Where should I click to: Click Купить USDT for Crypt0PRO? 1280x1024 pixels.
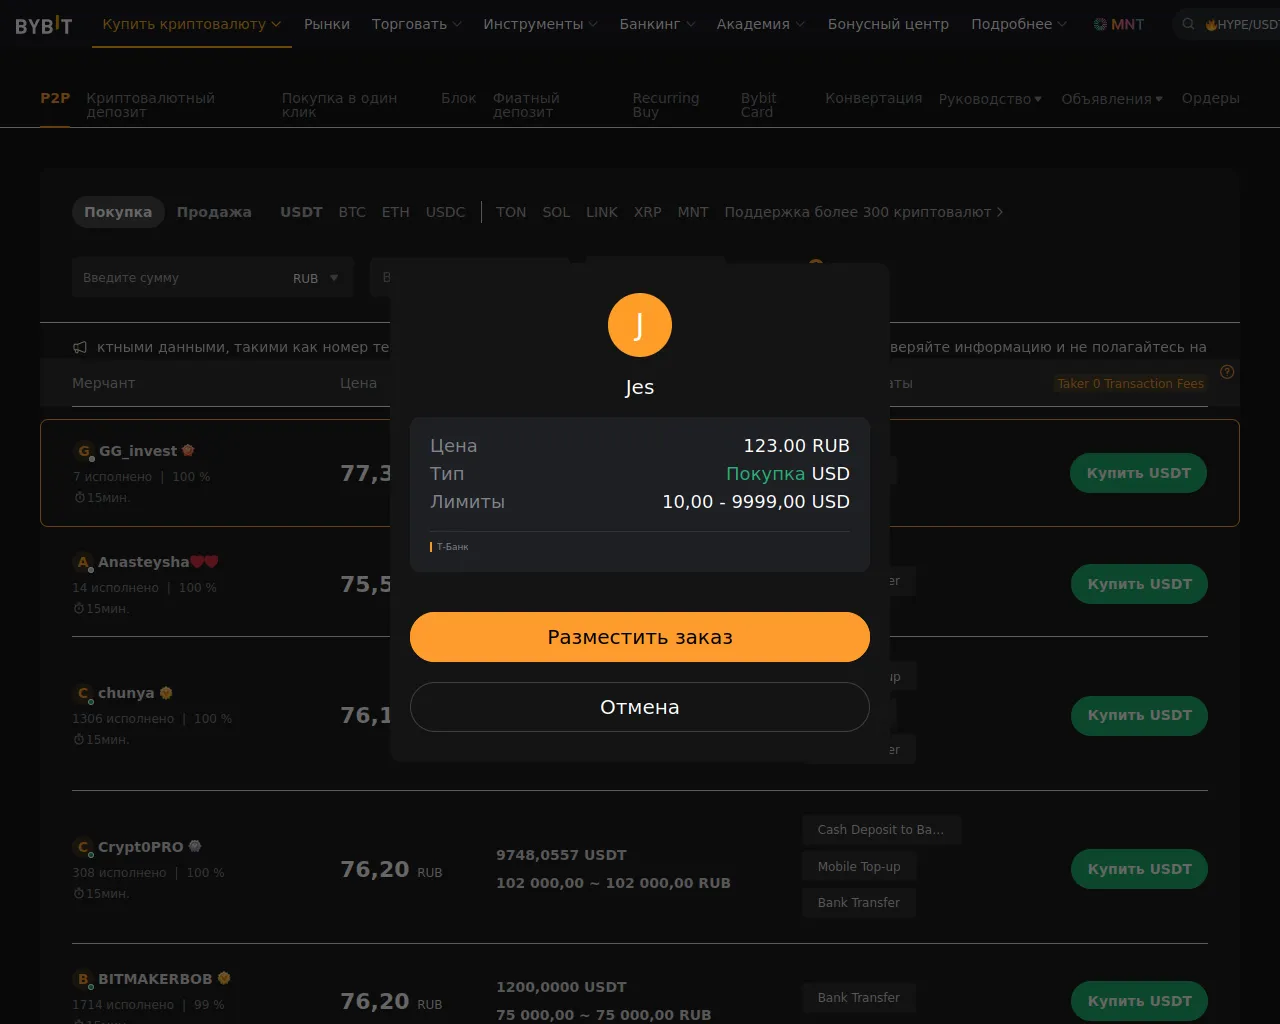coord(1139,869)
